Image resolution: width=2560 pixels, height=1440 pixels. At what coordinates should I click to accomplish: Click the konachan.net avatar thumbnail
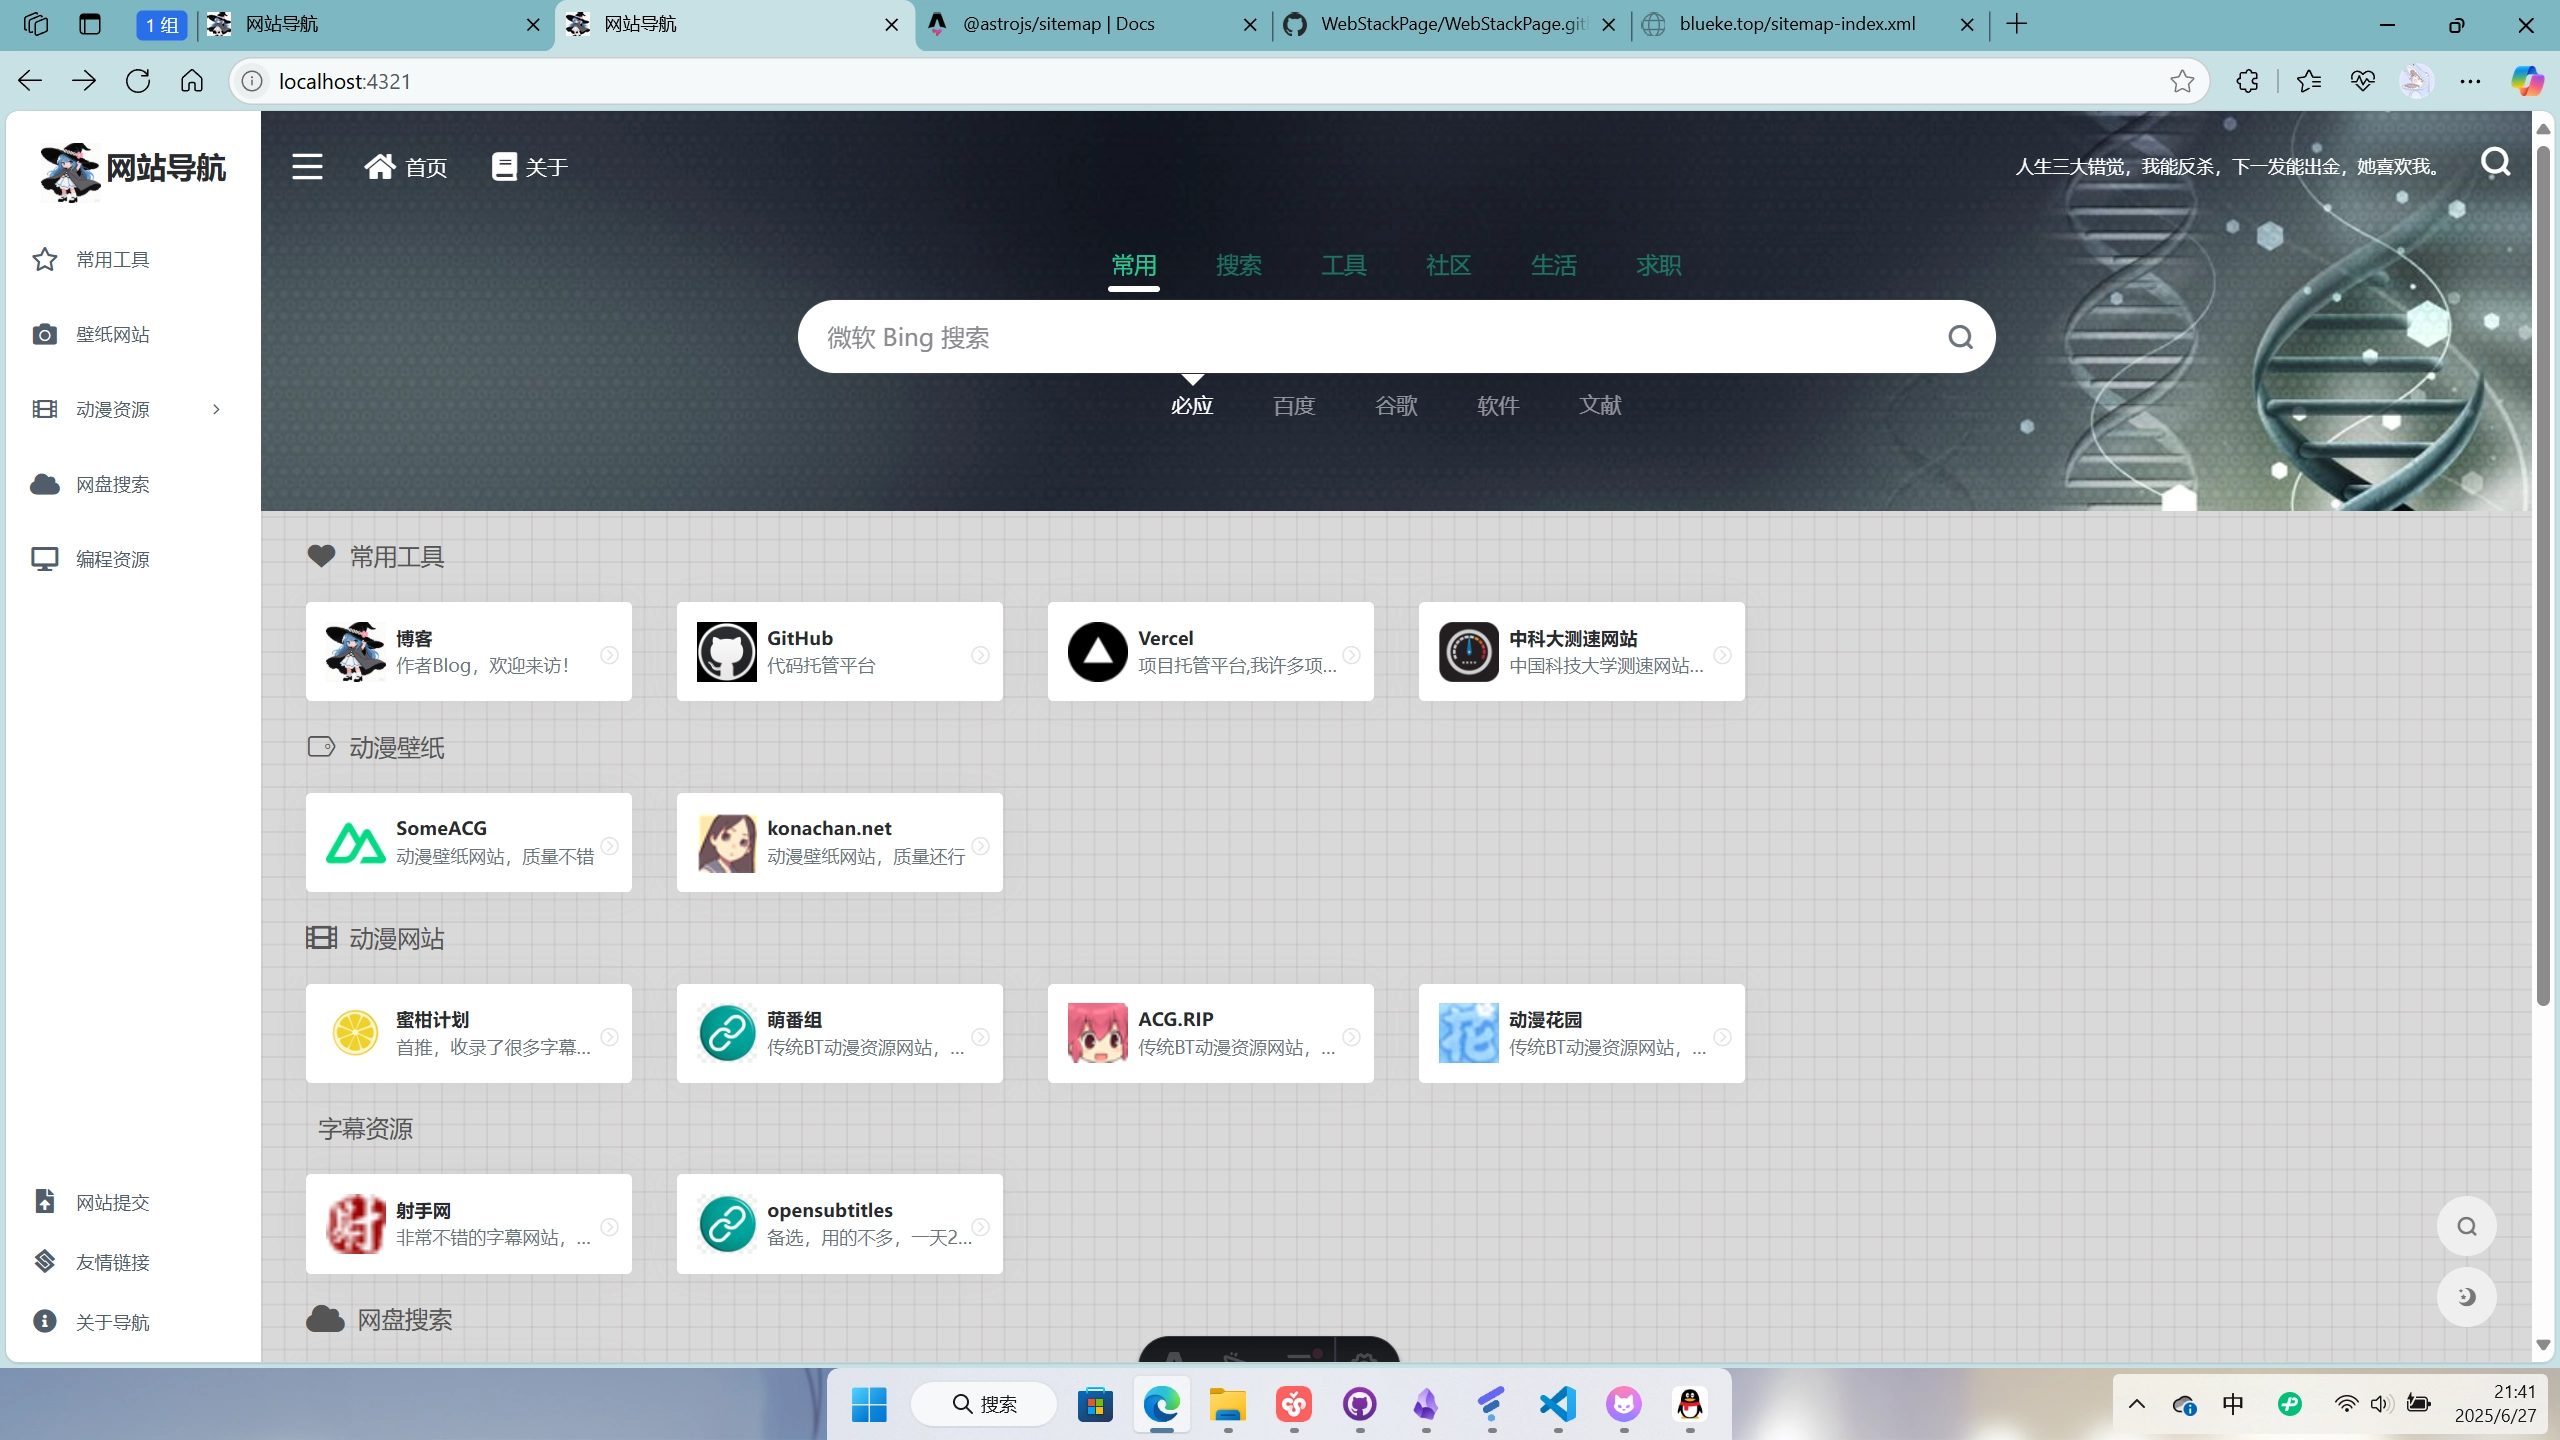point(726,843)
